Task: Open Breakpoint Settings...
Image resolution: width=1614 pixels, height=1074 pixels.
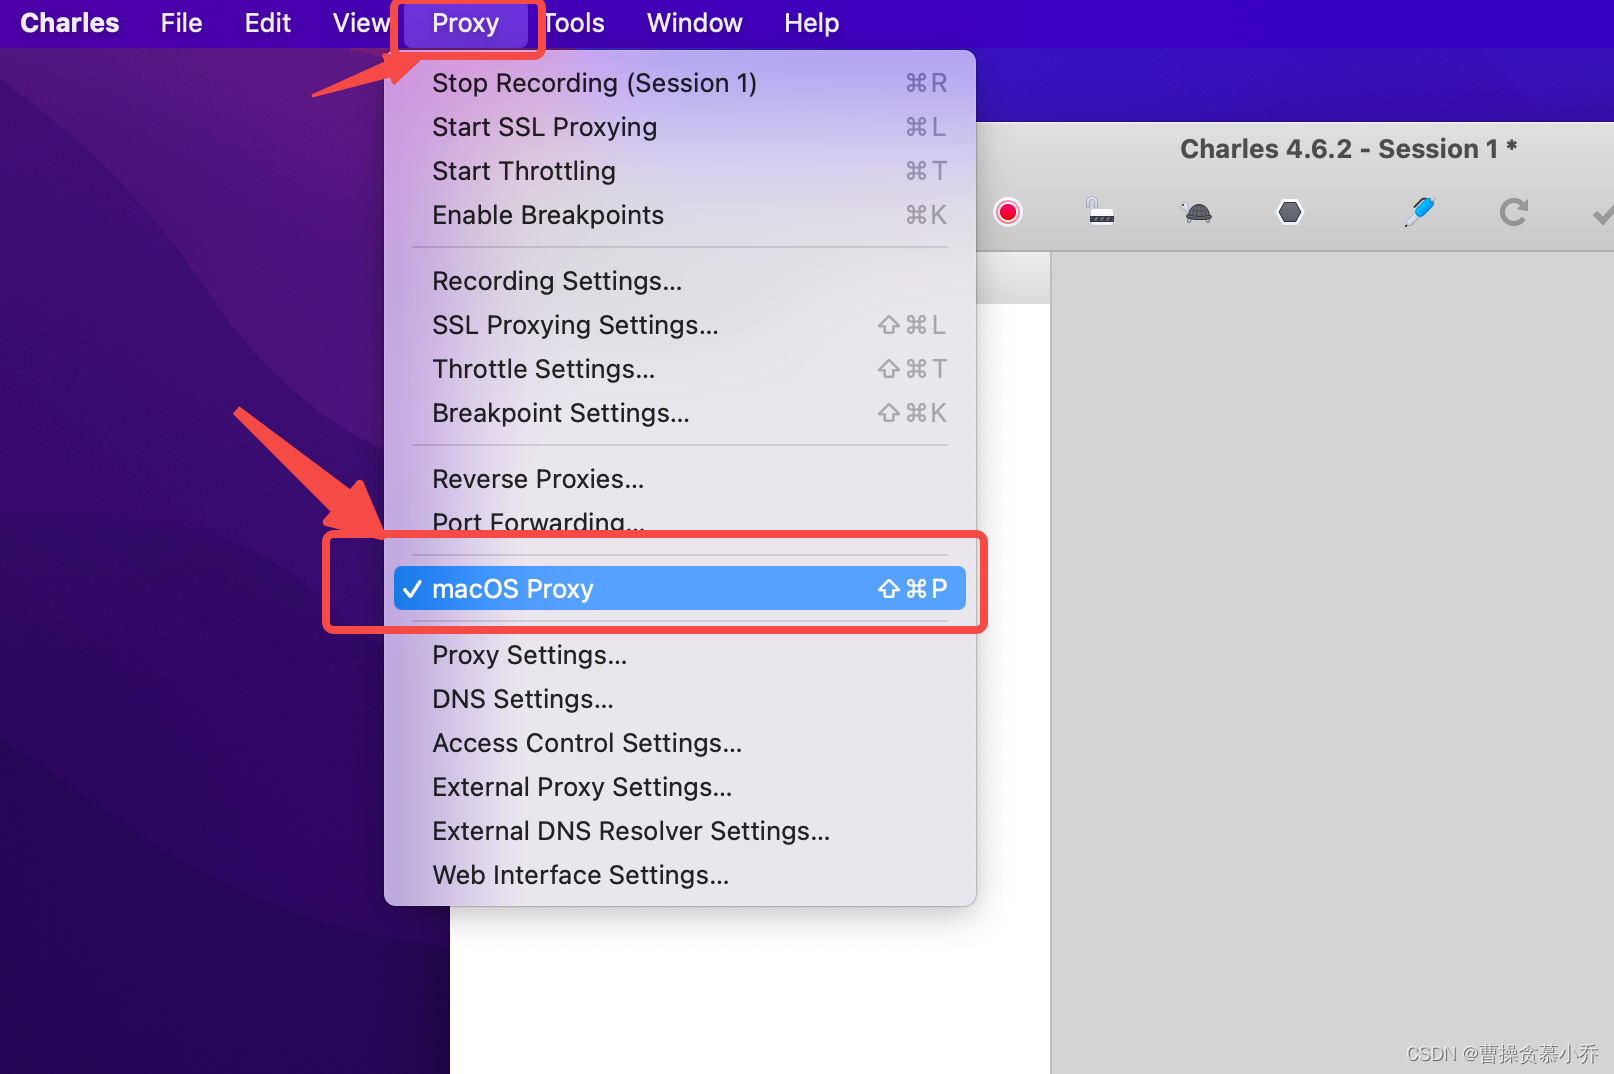Action: tap(680, 413)
